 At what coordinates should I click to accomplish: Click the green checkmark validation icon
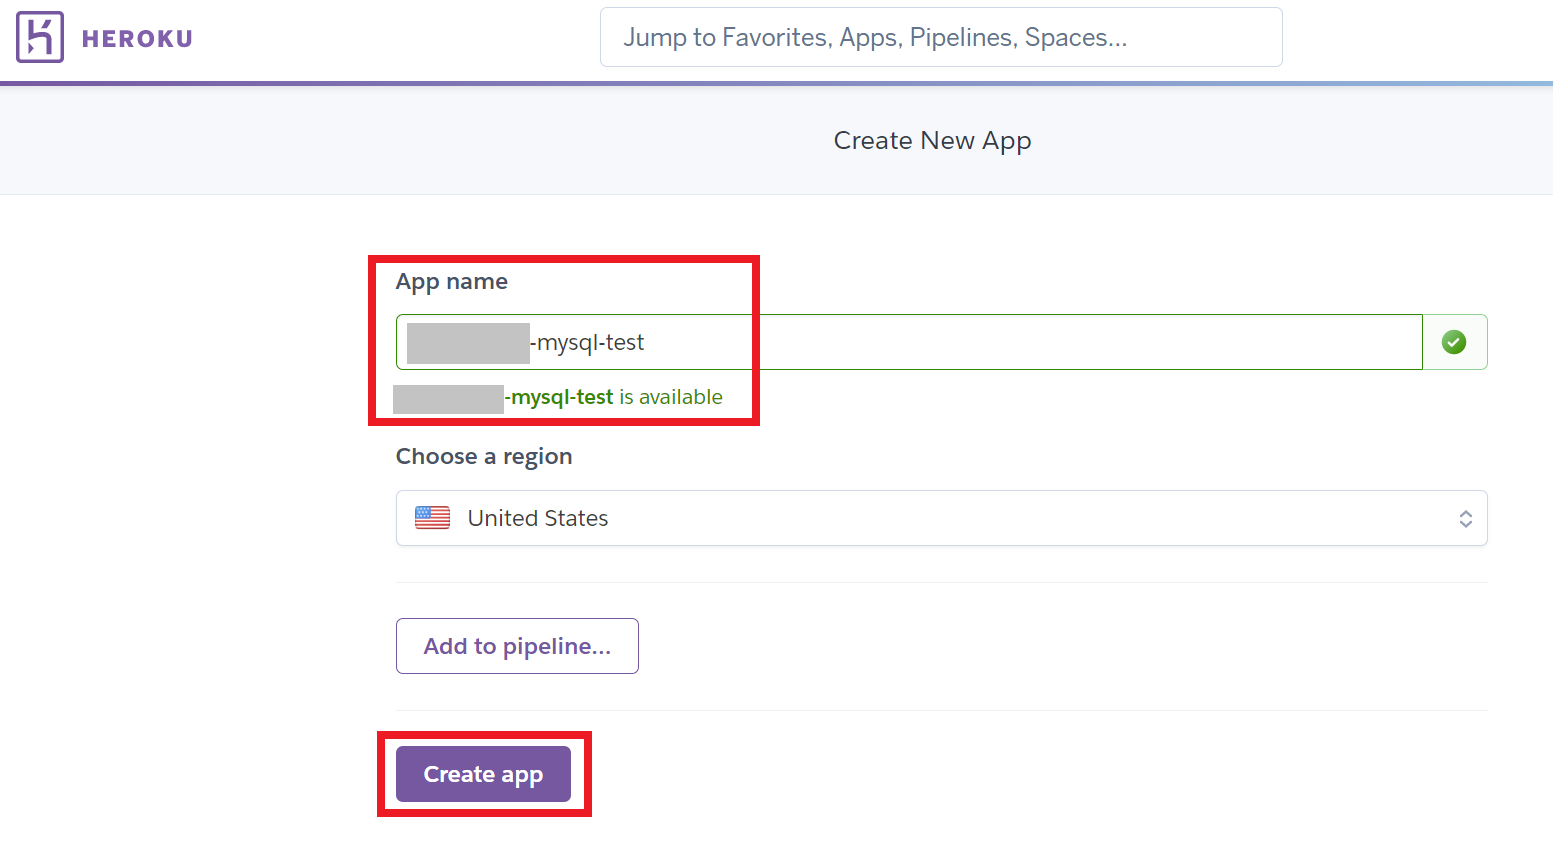coord(1454,342)
